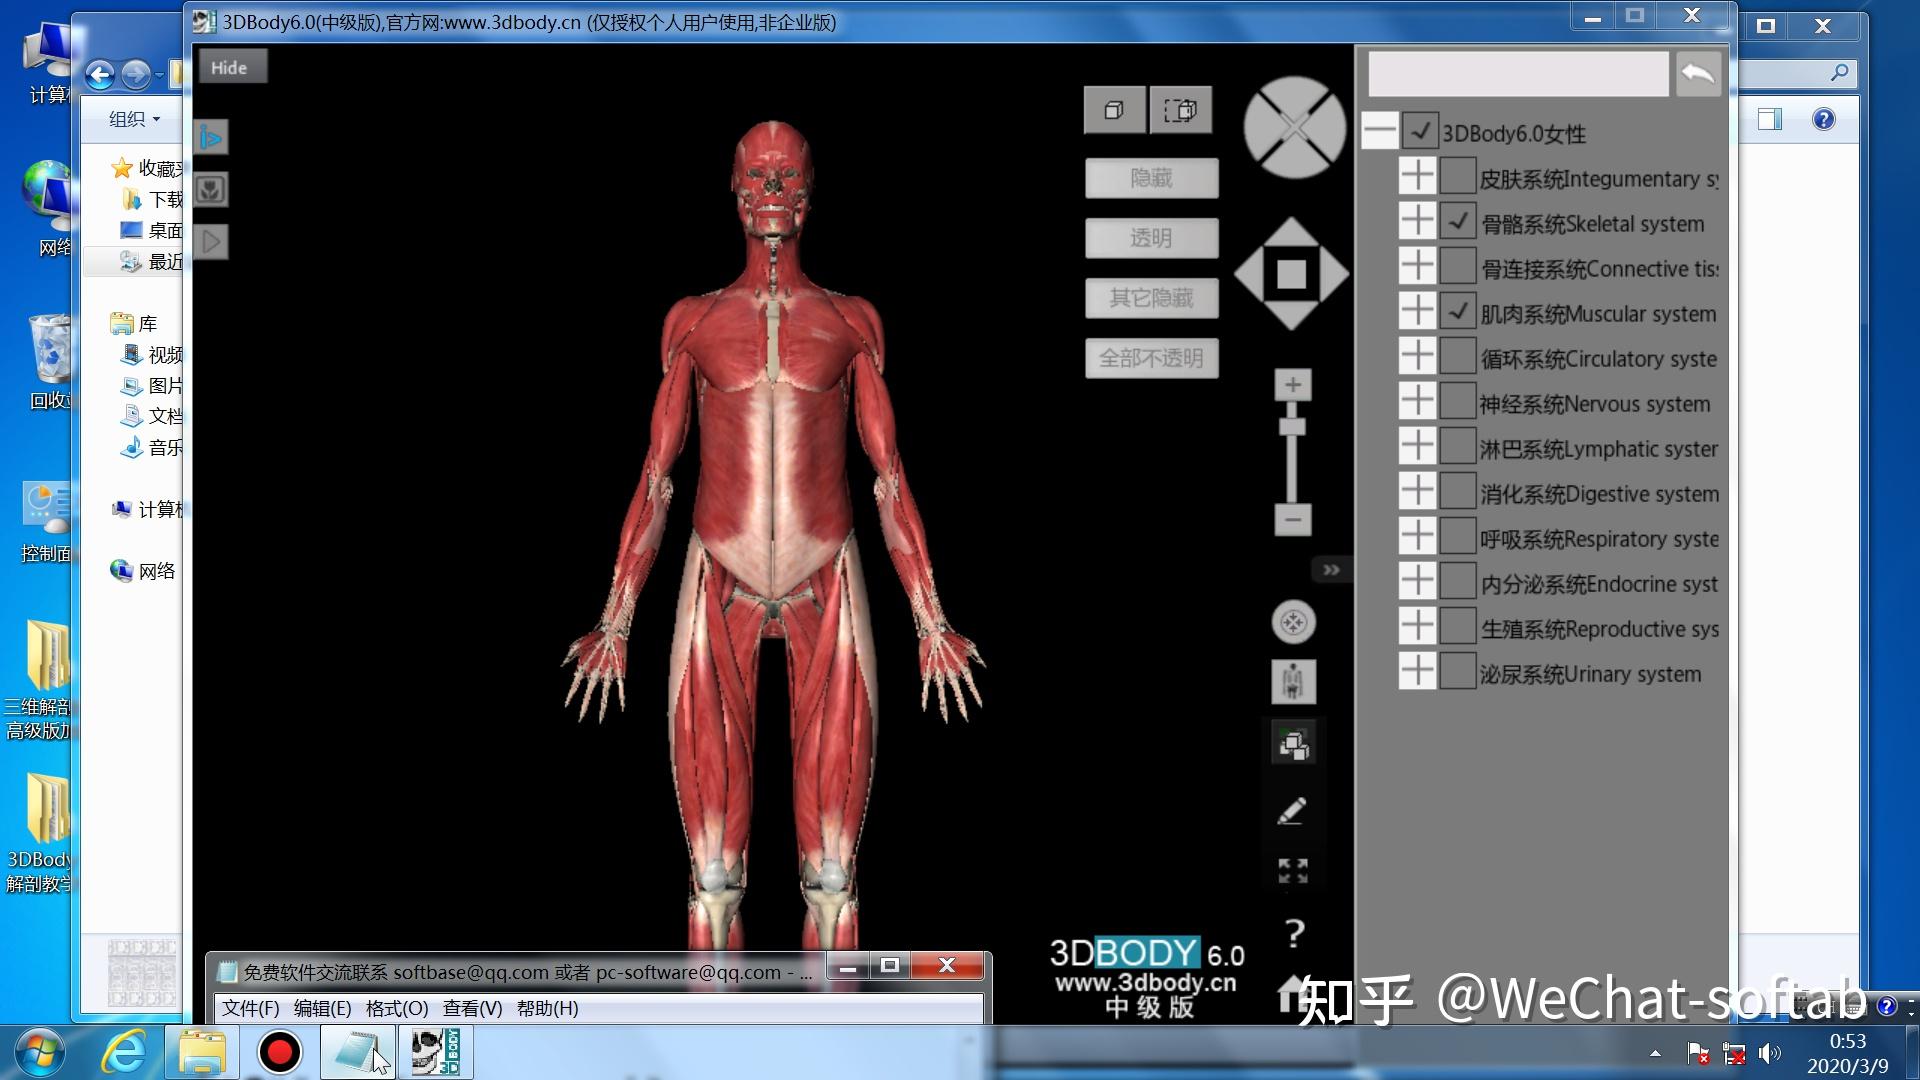Click the single-select cube icon
Viewport: 1920px width, 1080px height.
click(1114, 110)
